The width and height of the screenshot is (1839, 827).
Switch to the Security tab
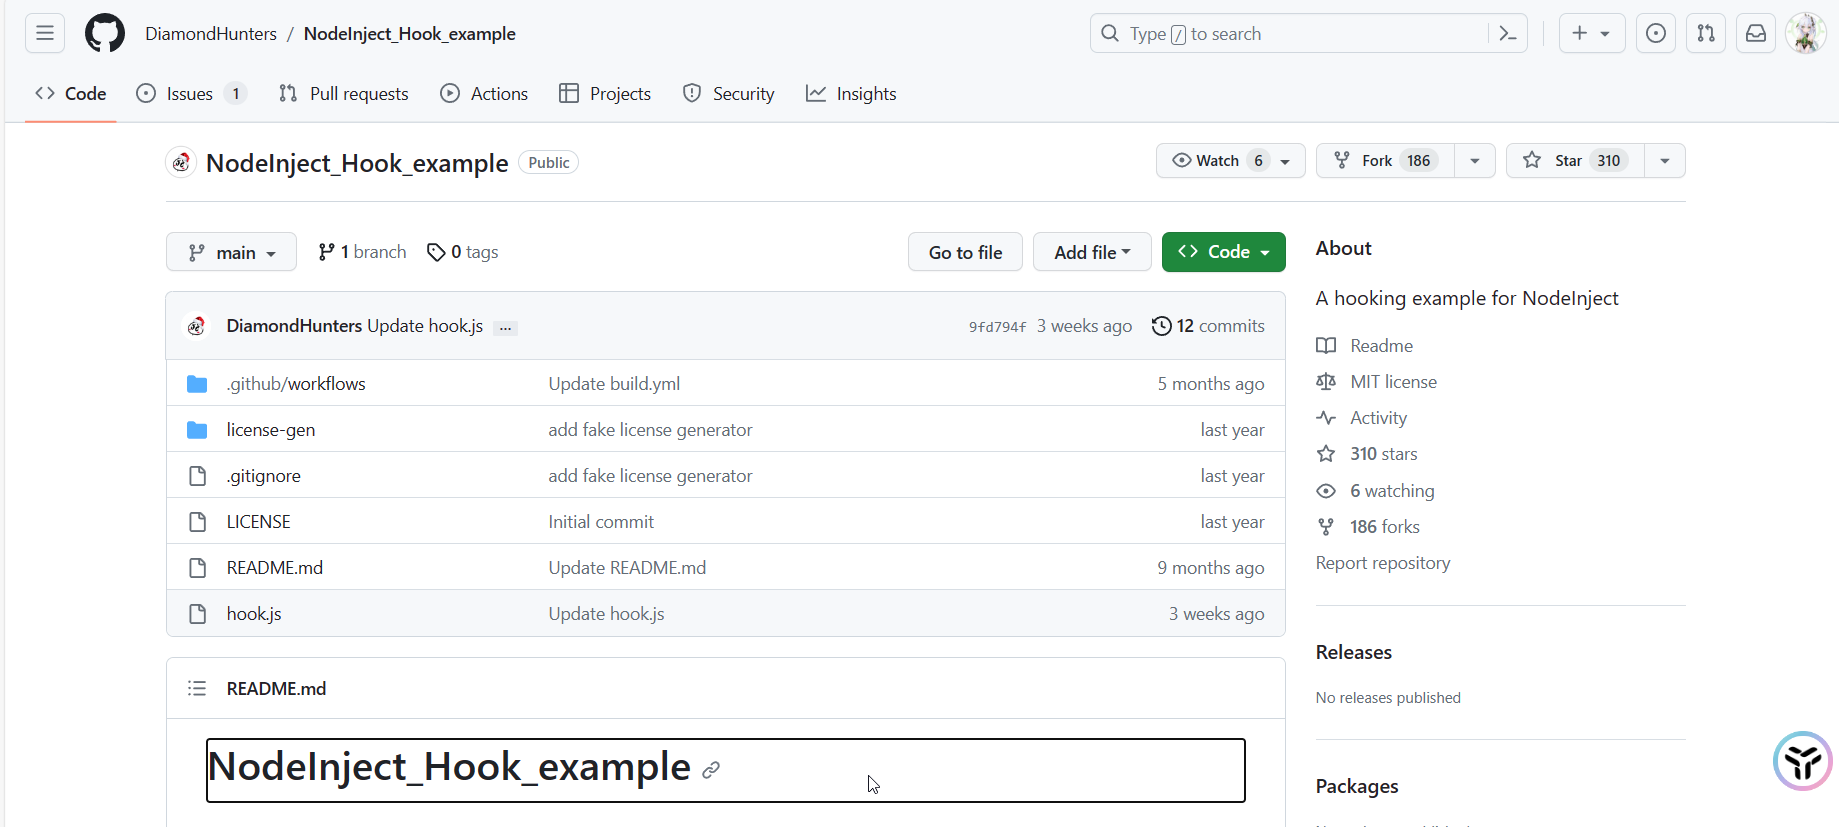(729, 94)
